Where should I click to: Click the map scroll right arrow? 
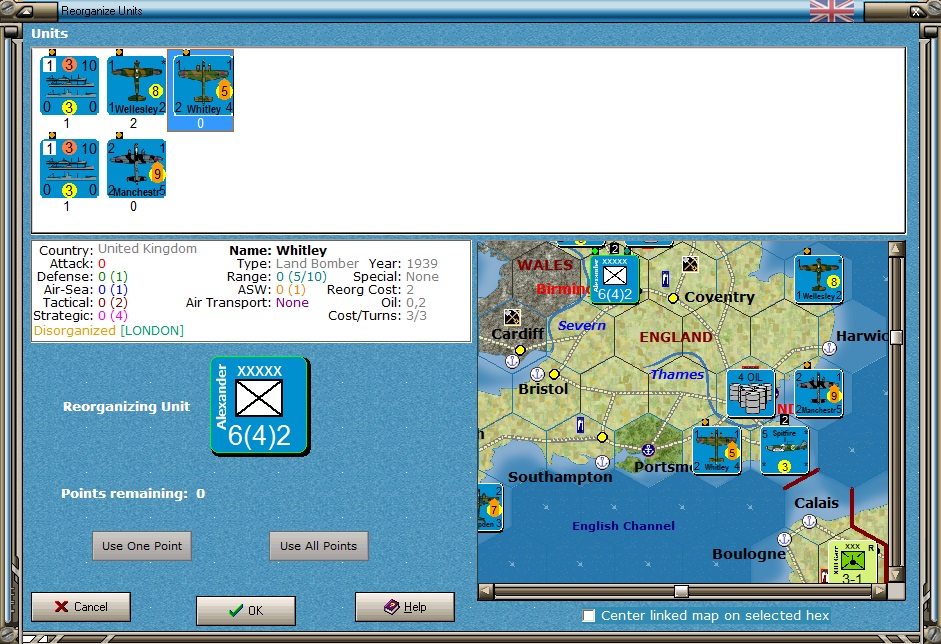879,592
